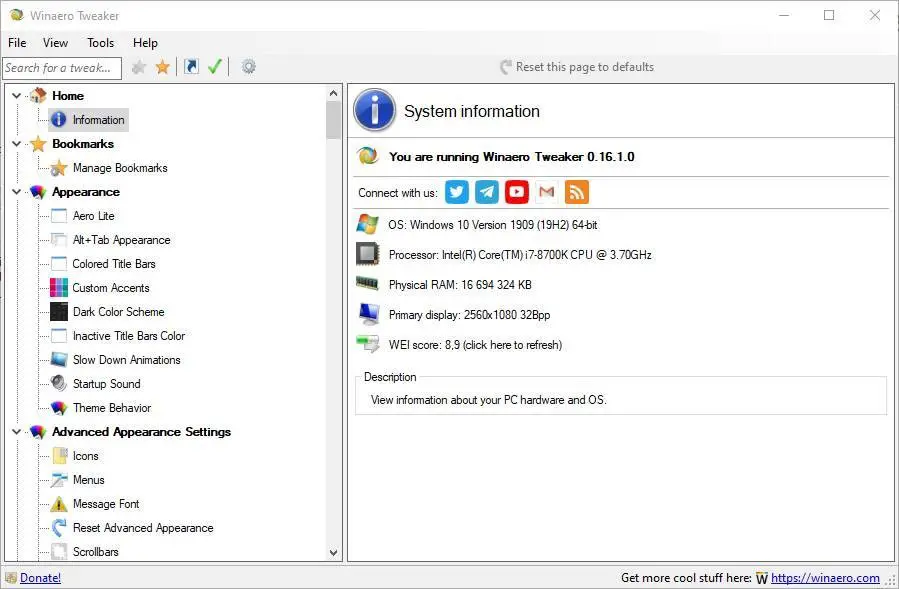Click the OS Windows 10 Version text
Viewport: 899px width, 589px height.
493,225
